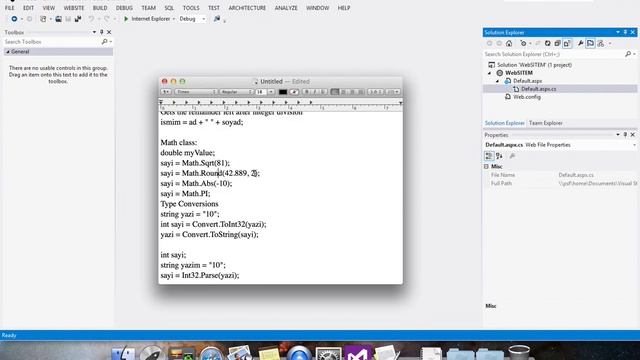Switch to the Team Explorer tab
This screenshot has width=640, height=360.
coord(545,123)
